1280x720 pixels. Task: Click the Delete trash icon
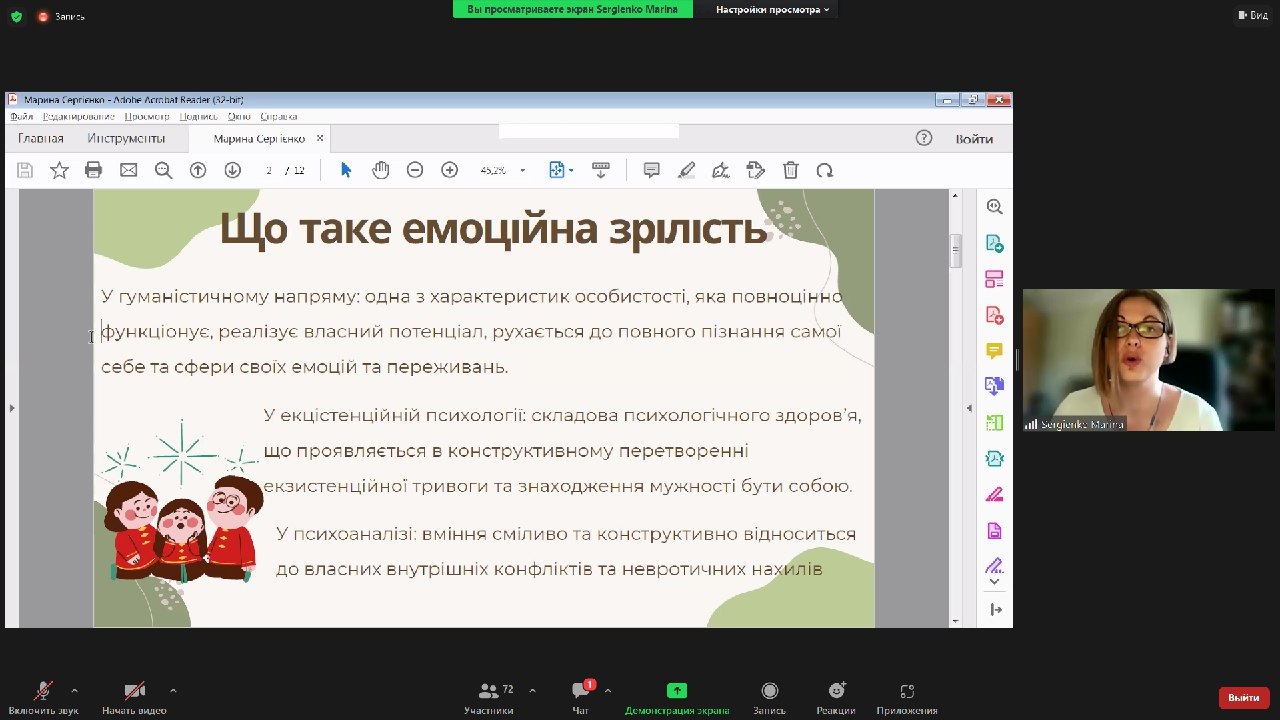[790, 170]
